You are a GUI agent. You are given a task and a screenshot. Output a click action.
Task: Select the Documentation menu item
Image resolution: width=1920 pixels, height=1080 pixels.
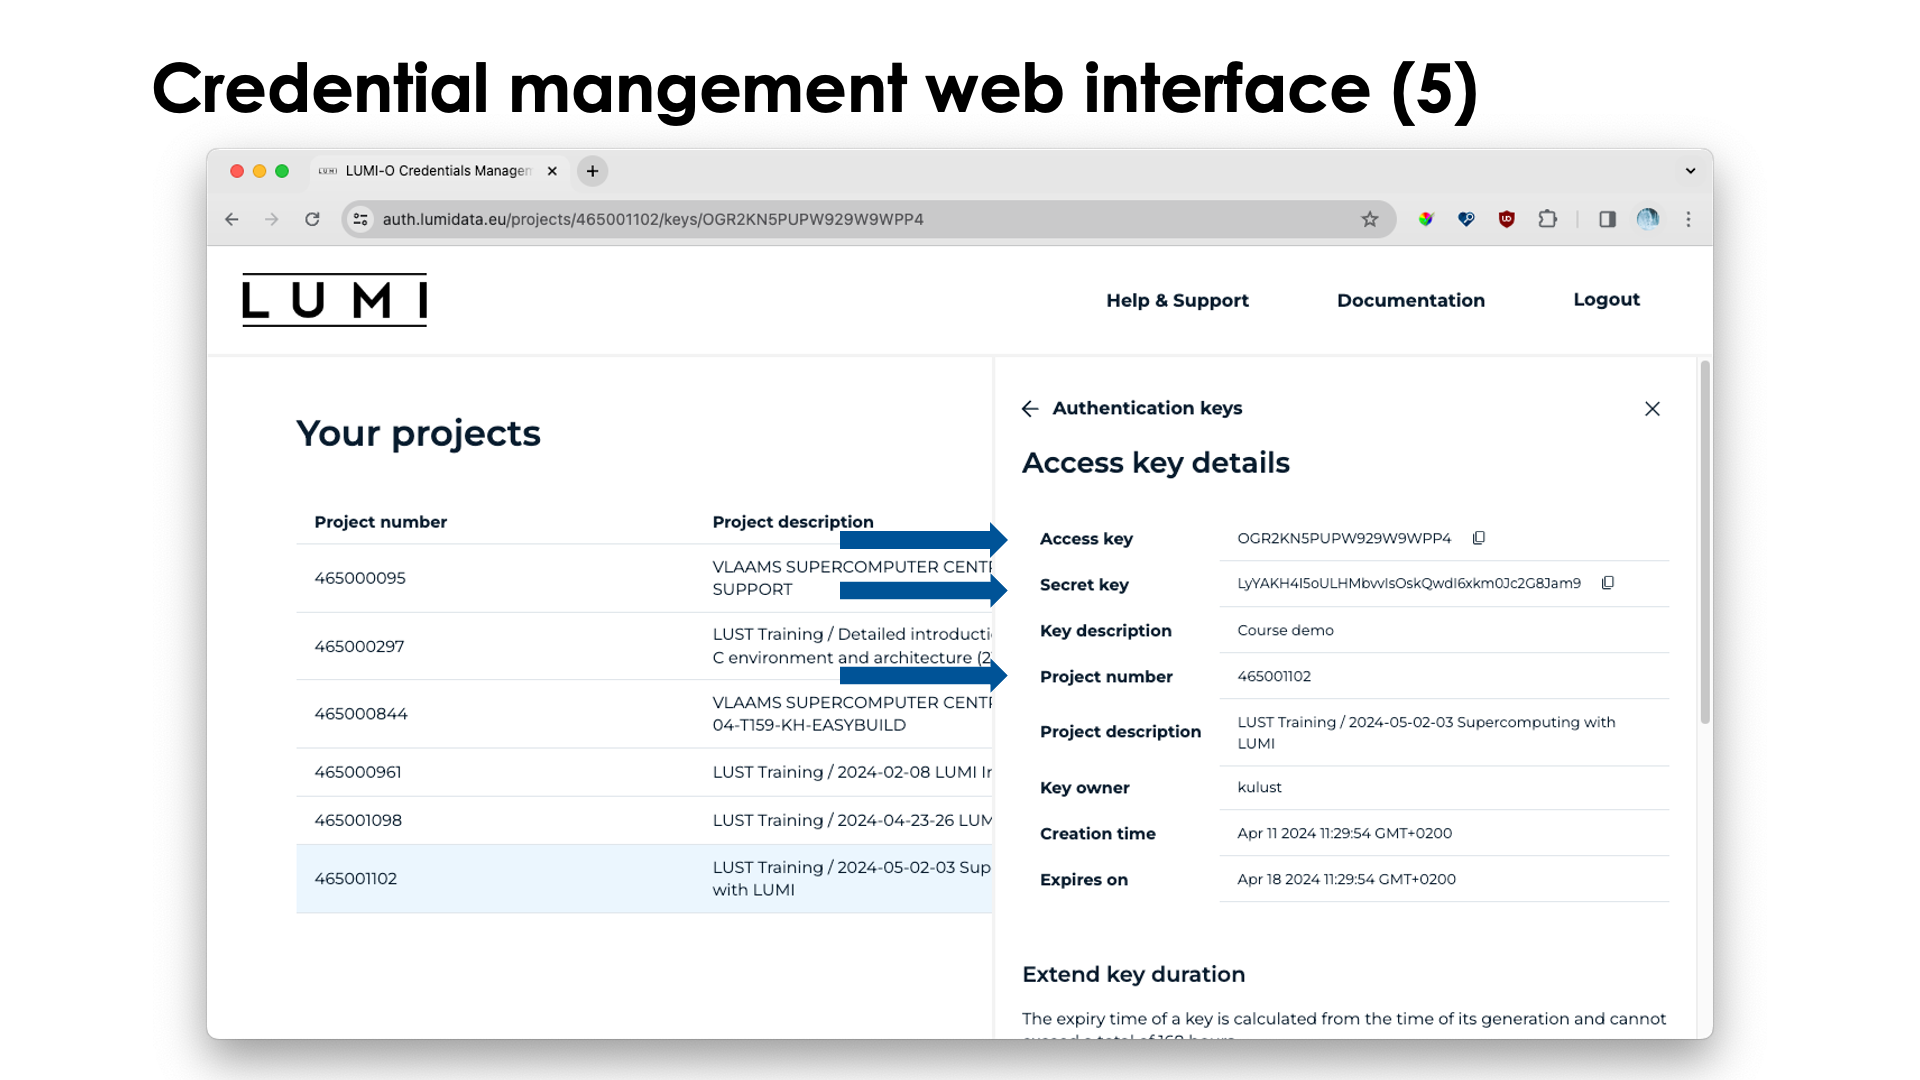(x=1411, y=299)
